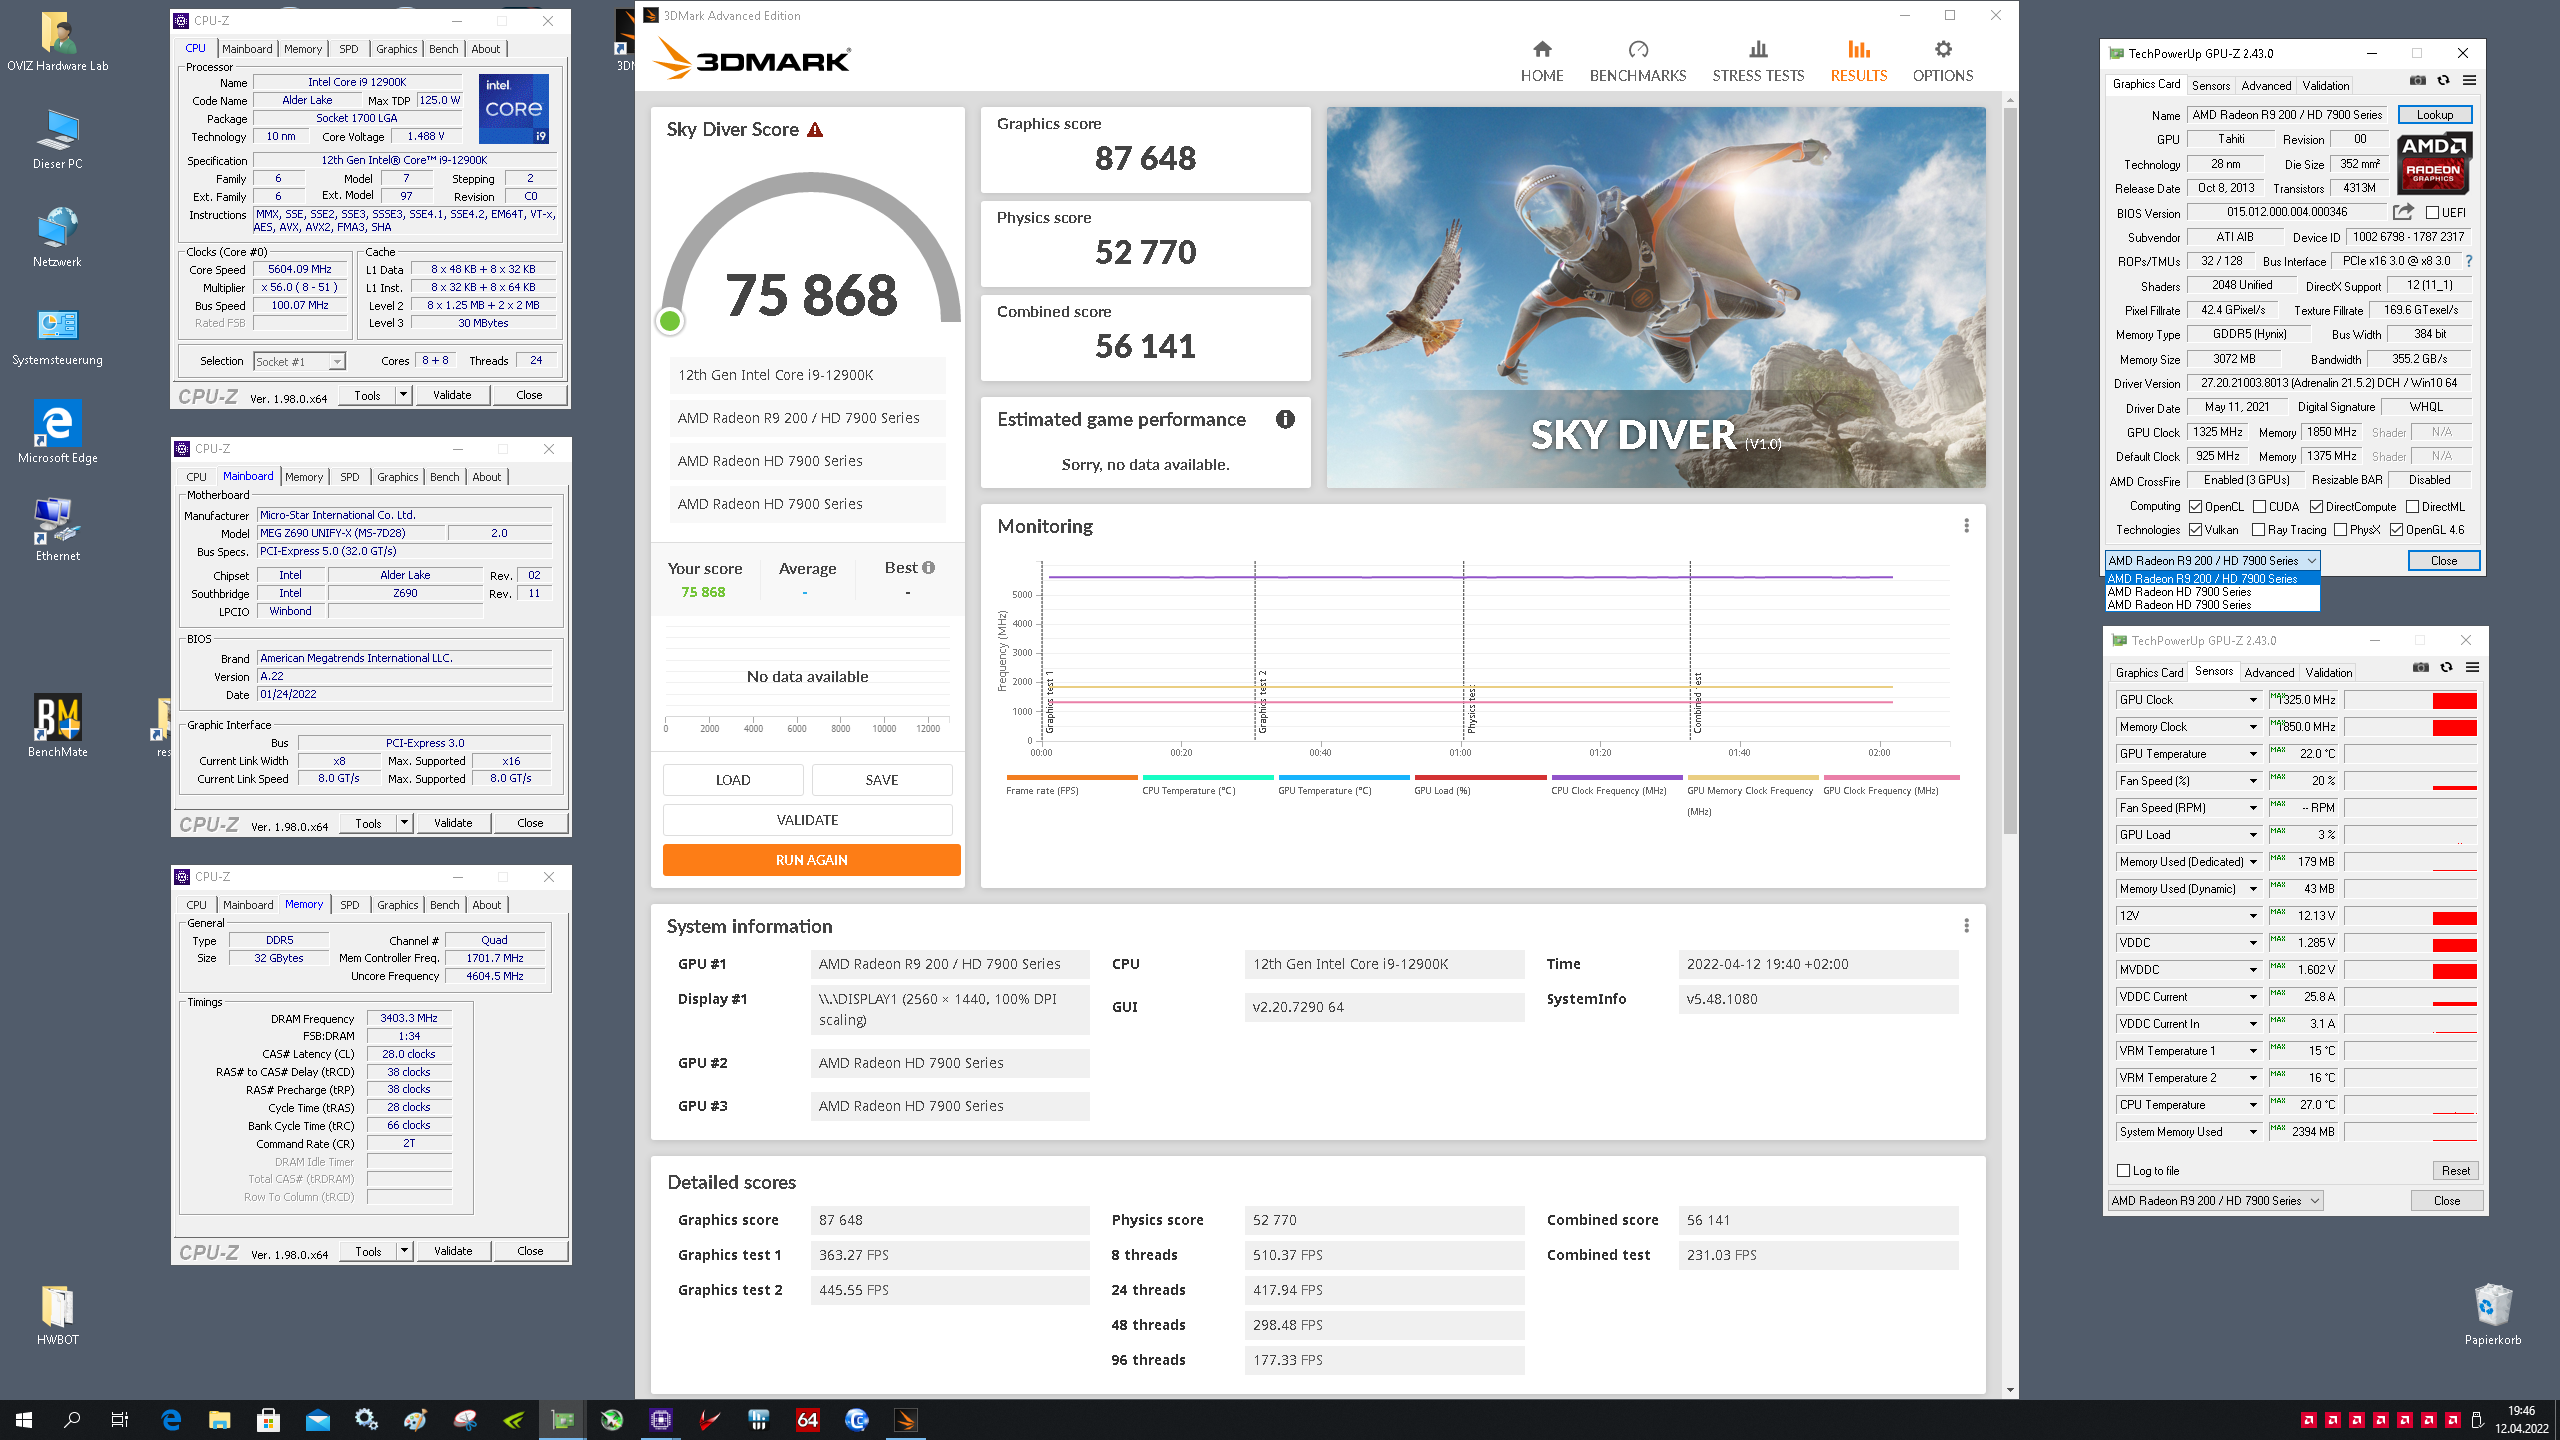
Task: Click the refresh icon in upper GPU-Z window
Action: (2443, 81)
